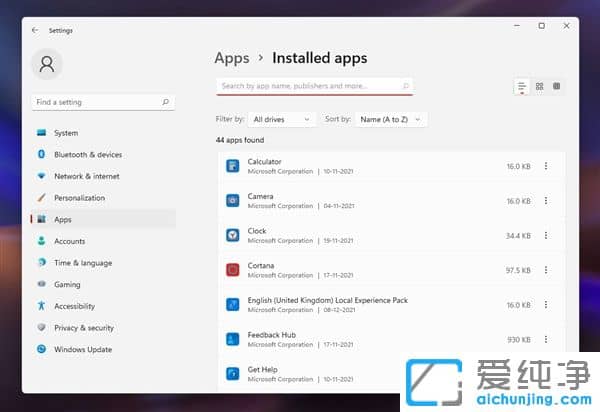
Task: Click the Network wifi icon
Action: click(41, 176)
